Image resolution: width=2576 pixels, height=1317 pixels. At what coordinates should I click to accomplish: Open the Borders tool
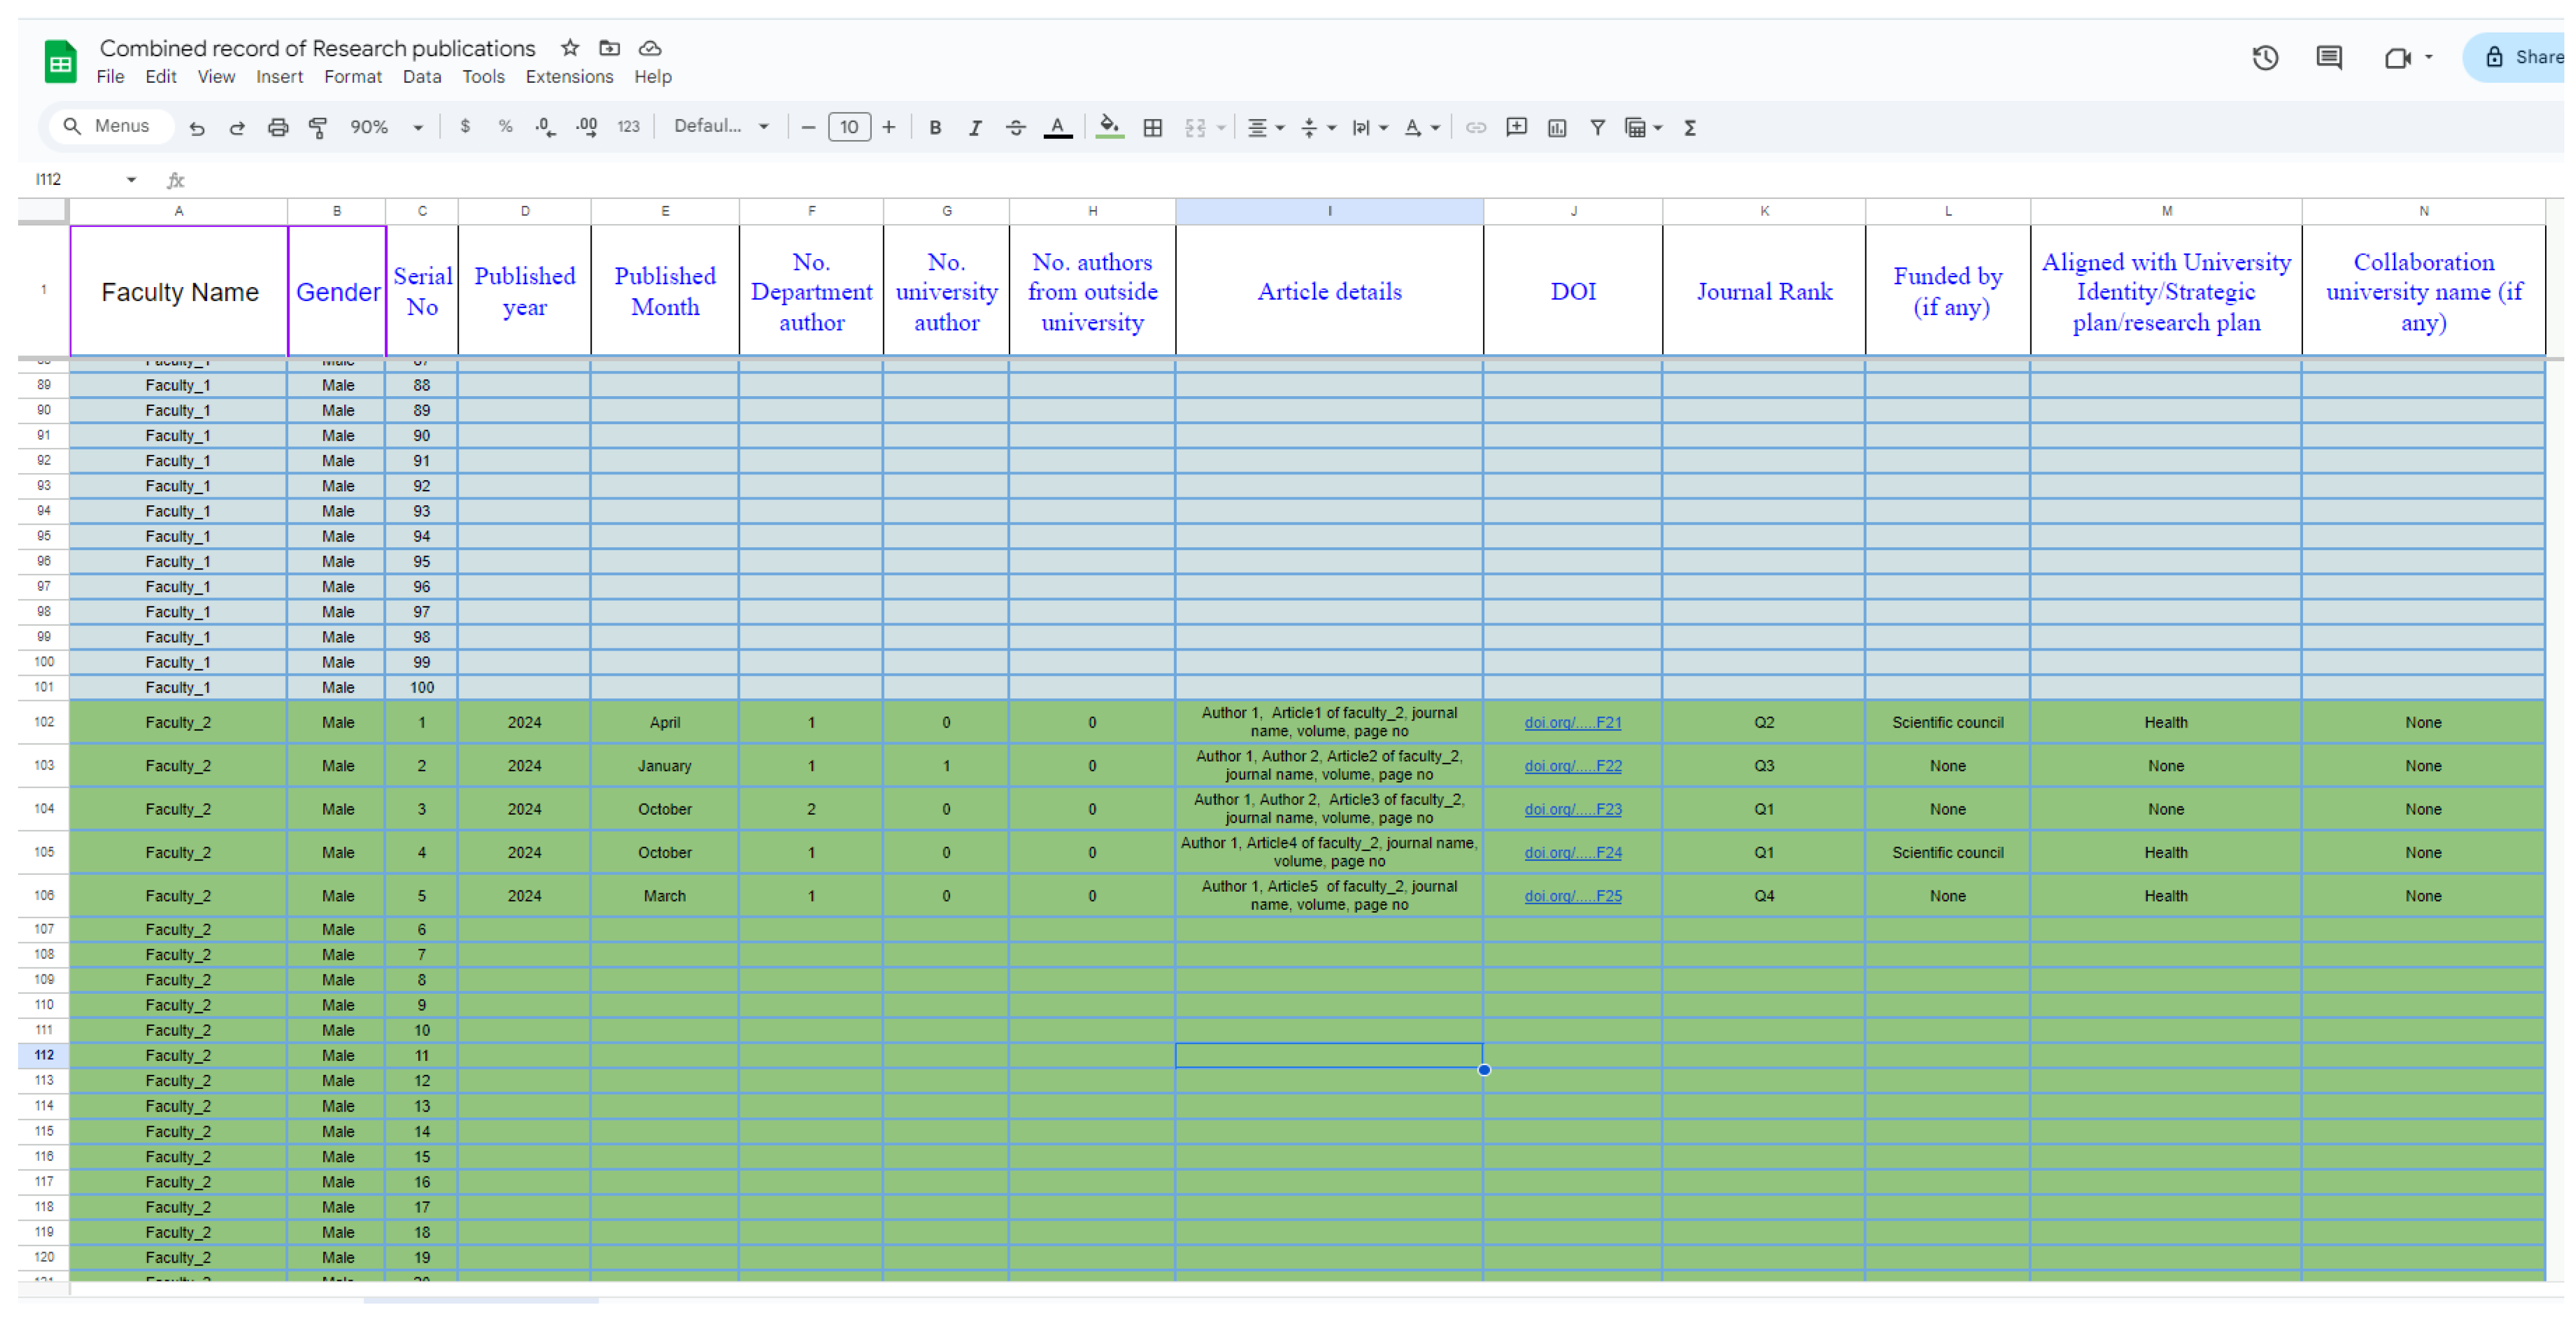[x=1152, y=128]
